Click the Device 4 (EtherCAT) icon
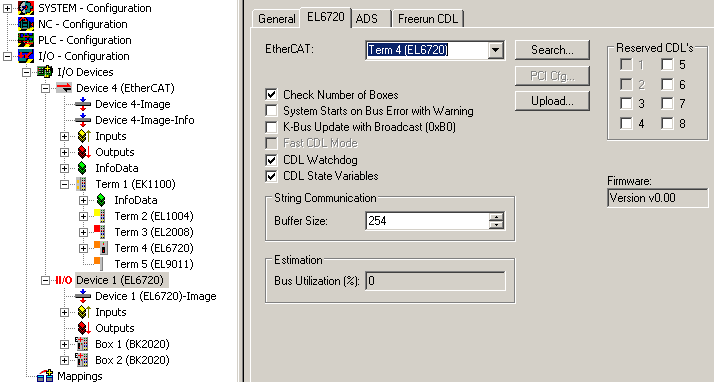This screenshot has width=714, height=382. (64, 88)
